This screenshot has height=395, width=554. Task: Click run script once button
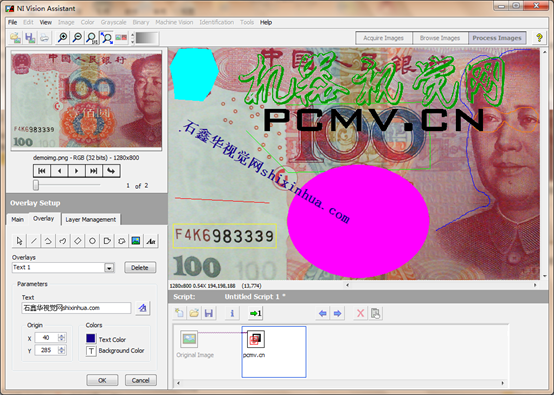coord(255,313)
